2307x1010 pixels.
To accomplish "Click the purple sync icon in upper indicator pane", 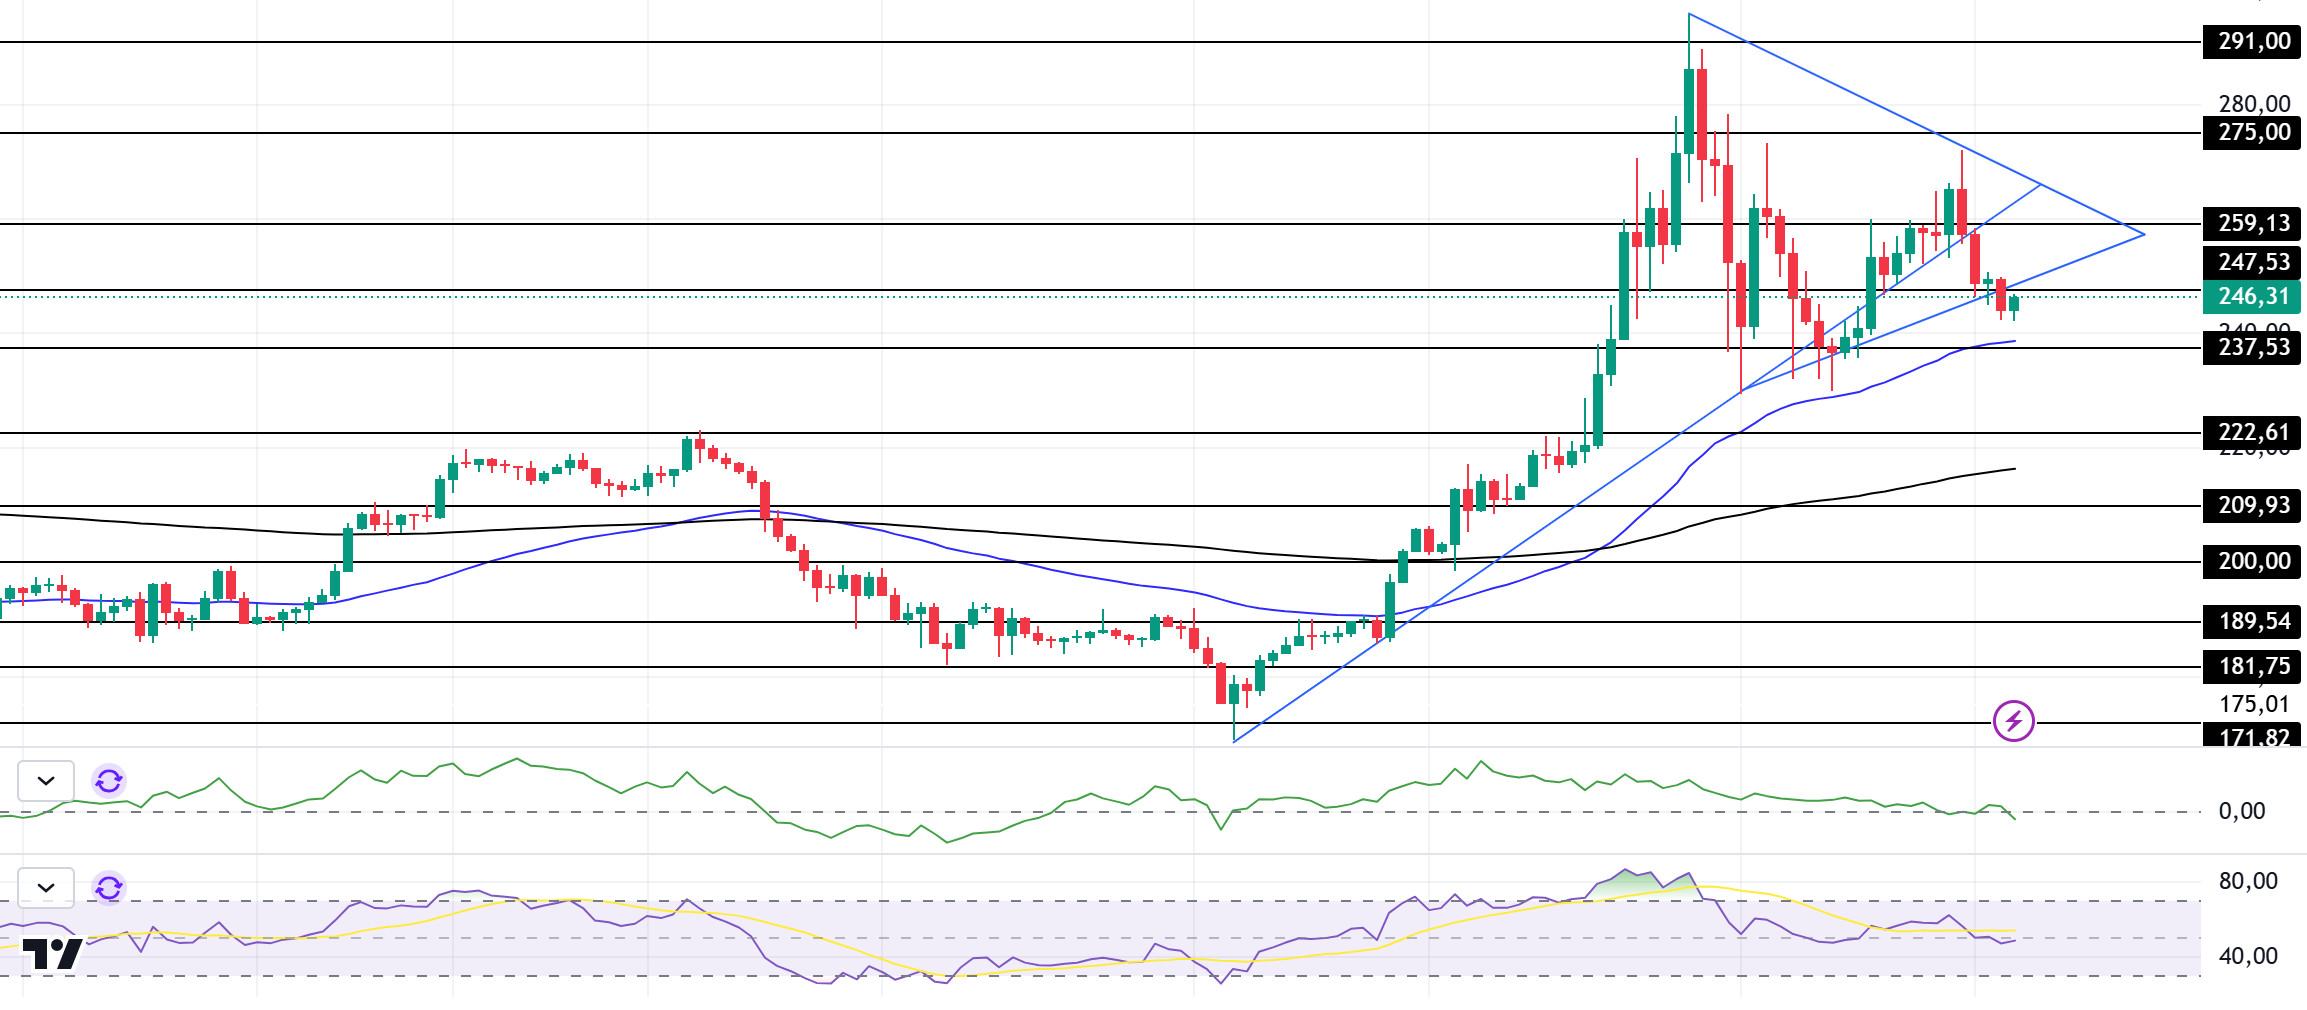I will 109,780.
